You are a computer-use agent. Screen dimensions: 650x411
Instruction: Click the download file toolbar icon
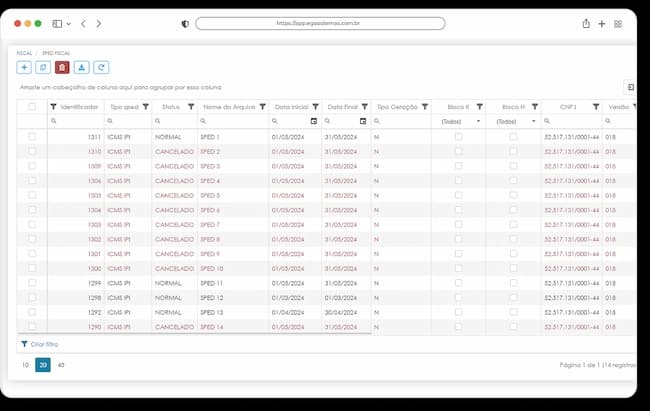82,67
